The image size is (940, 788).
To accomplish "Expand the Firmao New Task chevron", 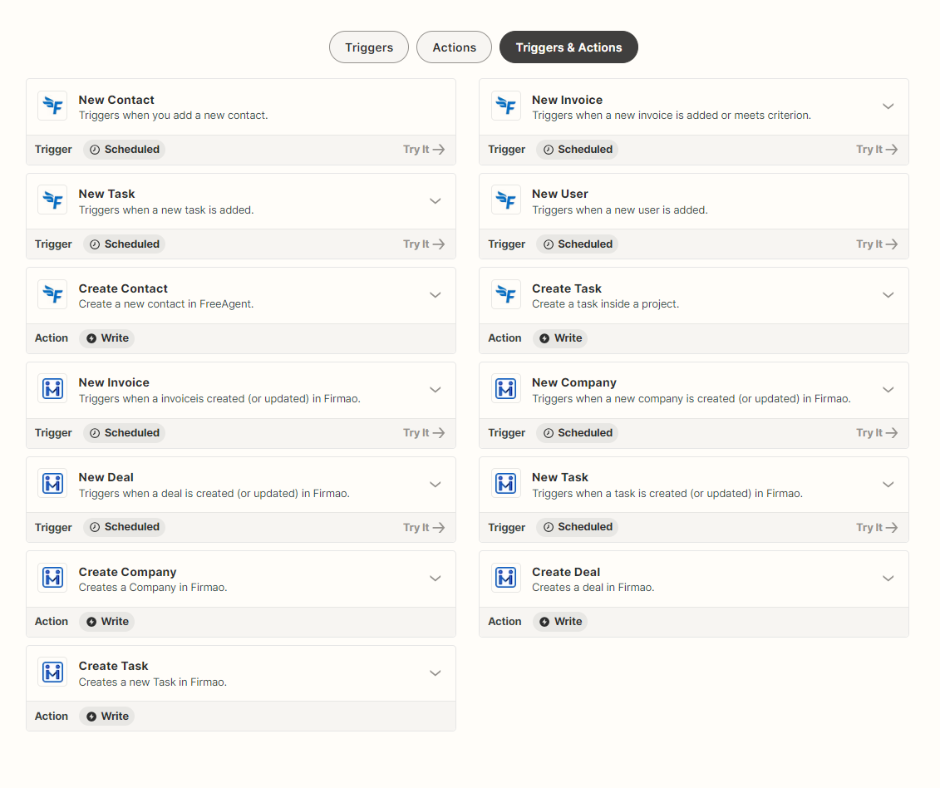I will 888,484.
